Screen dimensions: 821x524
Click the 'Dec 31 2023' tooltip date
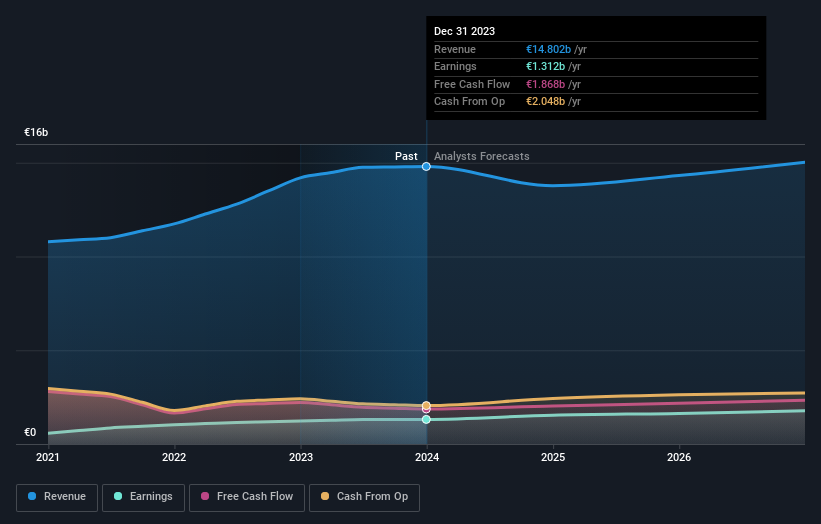pyautogui.click(x=464, y=31)
